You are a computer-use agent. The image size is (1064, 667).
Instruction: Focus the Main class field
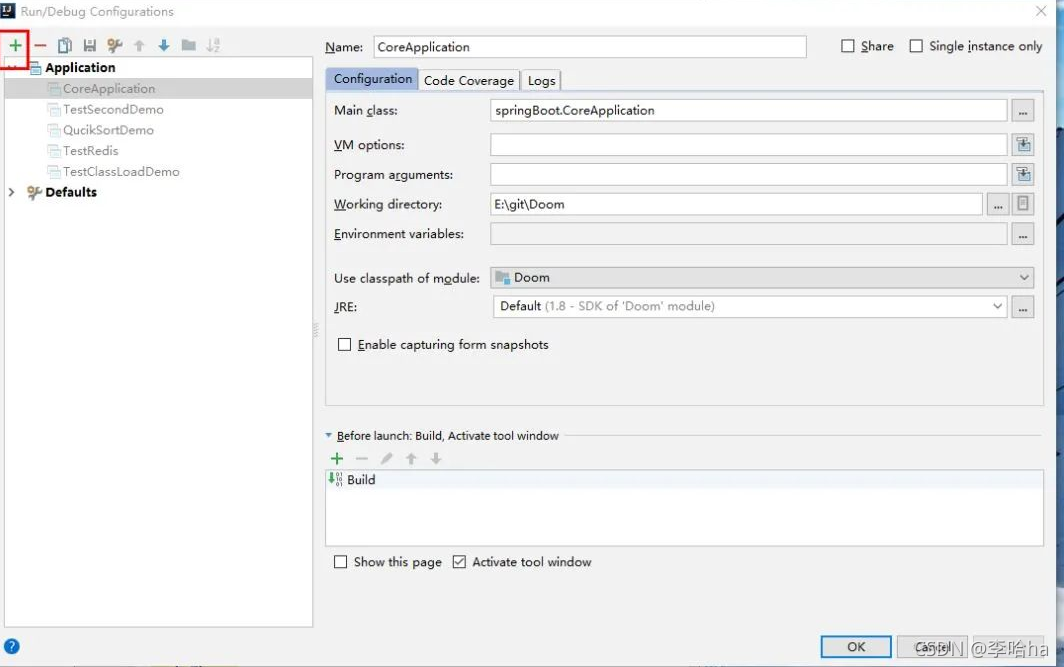748,111
